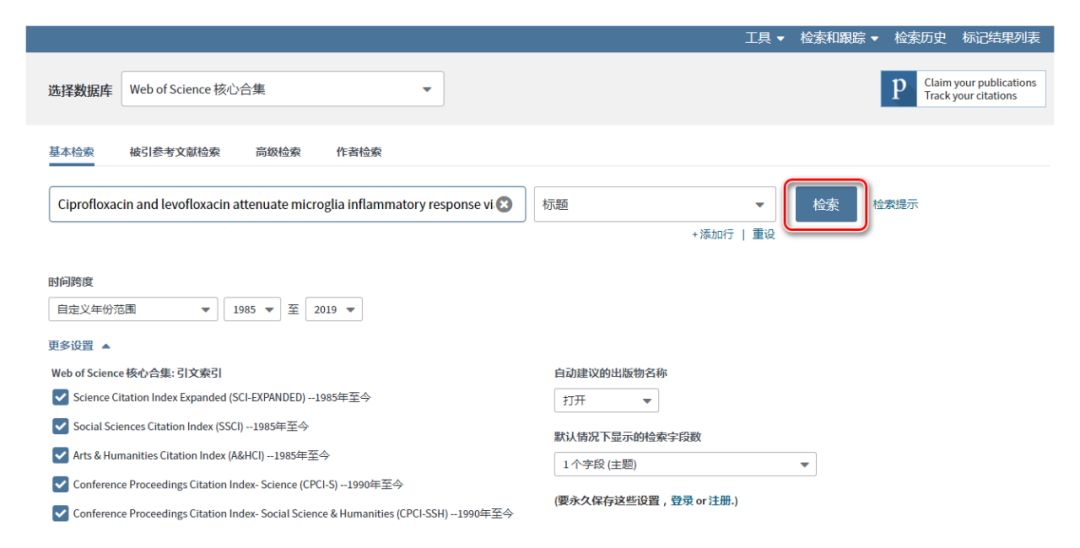Switch to the 高级检索 tab
Viewport: 1080px width, 548px height.
[278, 152]
